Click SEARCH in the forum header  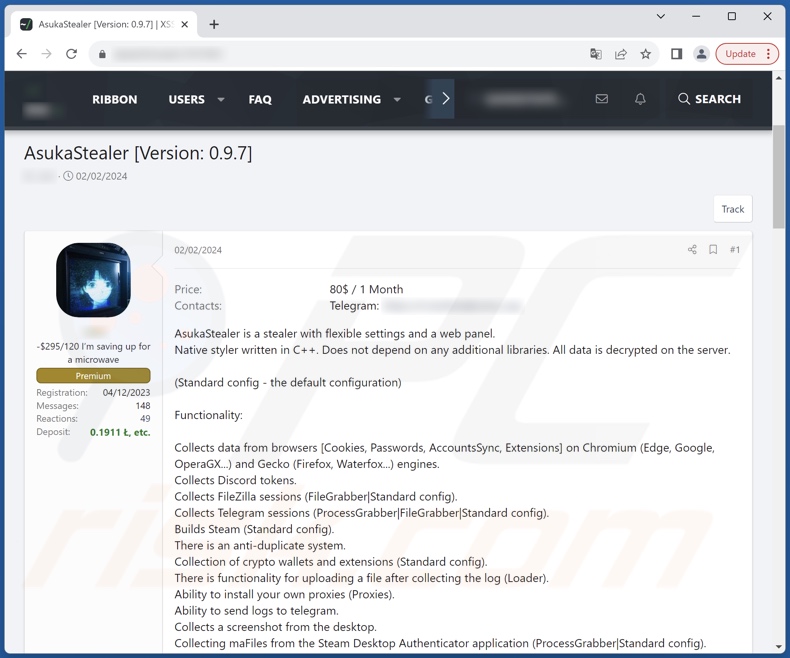[709, 99]
